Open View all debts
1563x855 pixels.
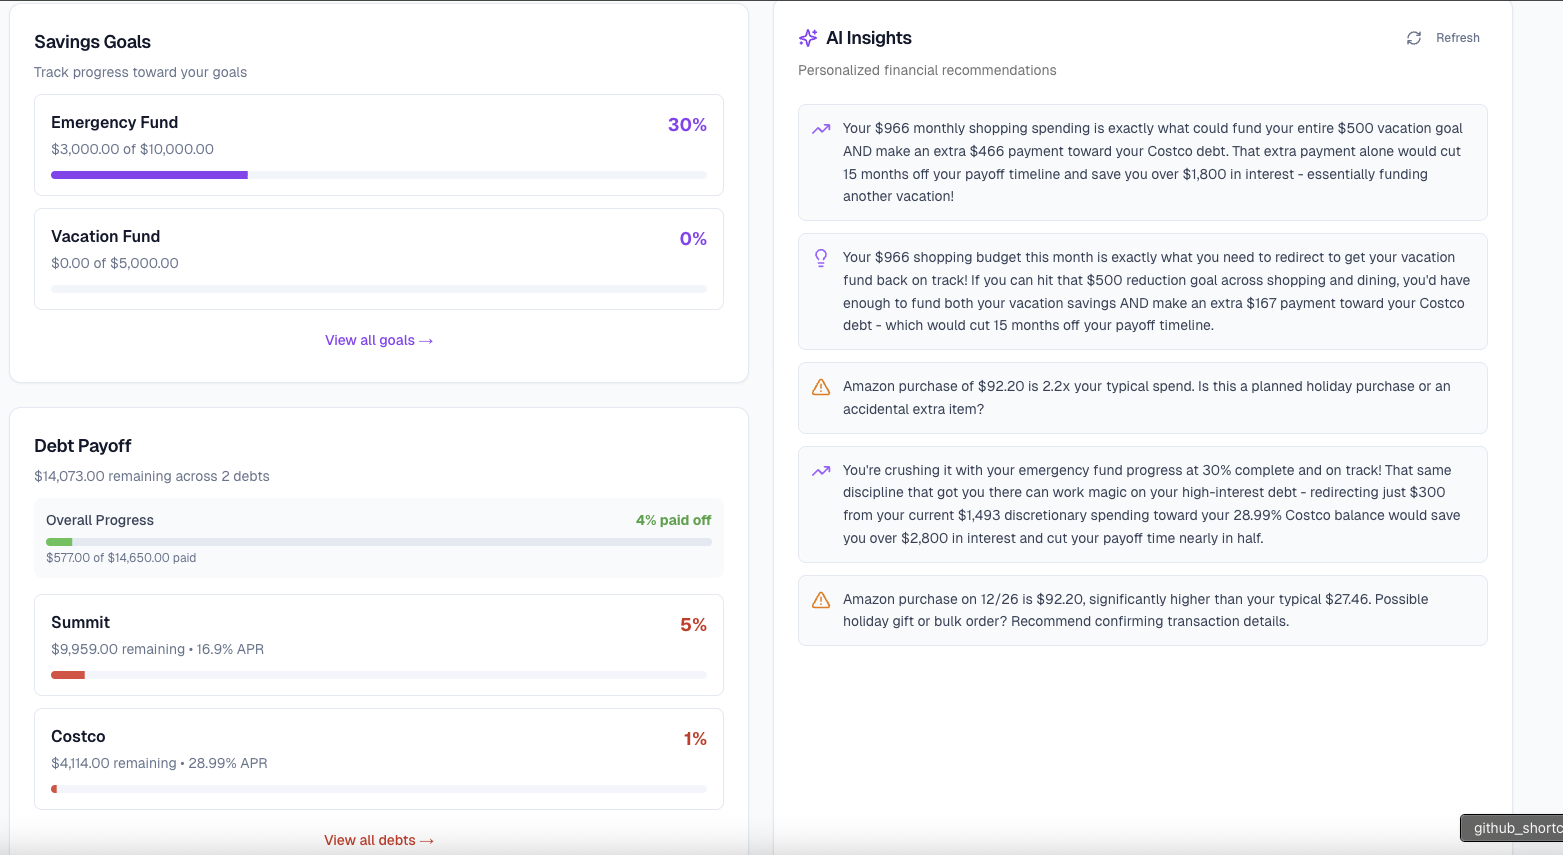(379, 840)
